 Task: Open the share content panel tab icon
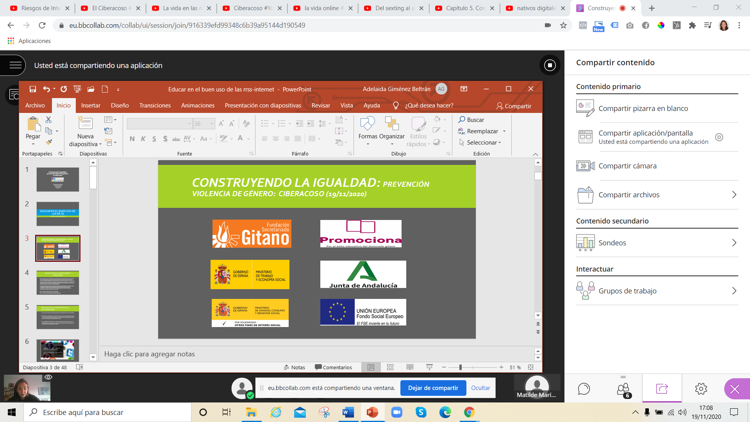[x=662, y=389]
